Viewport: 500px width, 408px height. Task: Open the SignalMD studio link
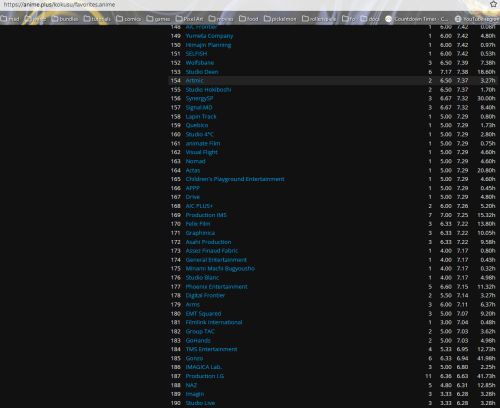click(x=199, y=108)
